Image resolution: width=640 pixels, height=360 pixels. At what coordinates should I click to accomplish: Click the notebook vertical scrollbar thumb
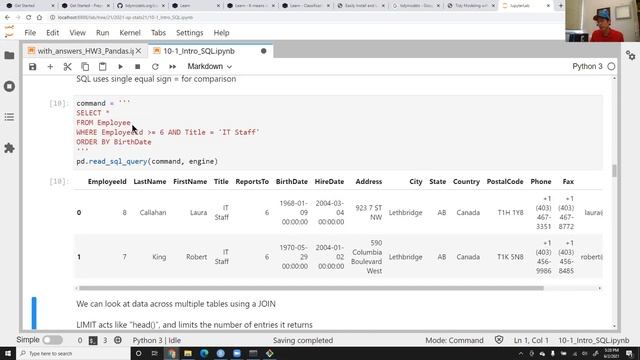(614, 171)
